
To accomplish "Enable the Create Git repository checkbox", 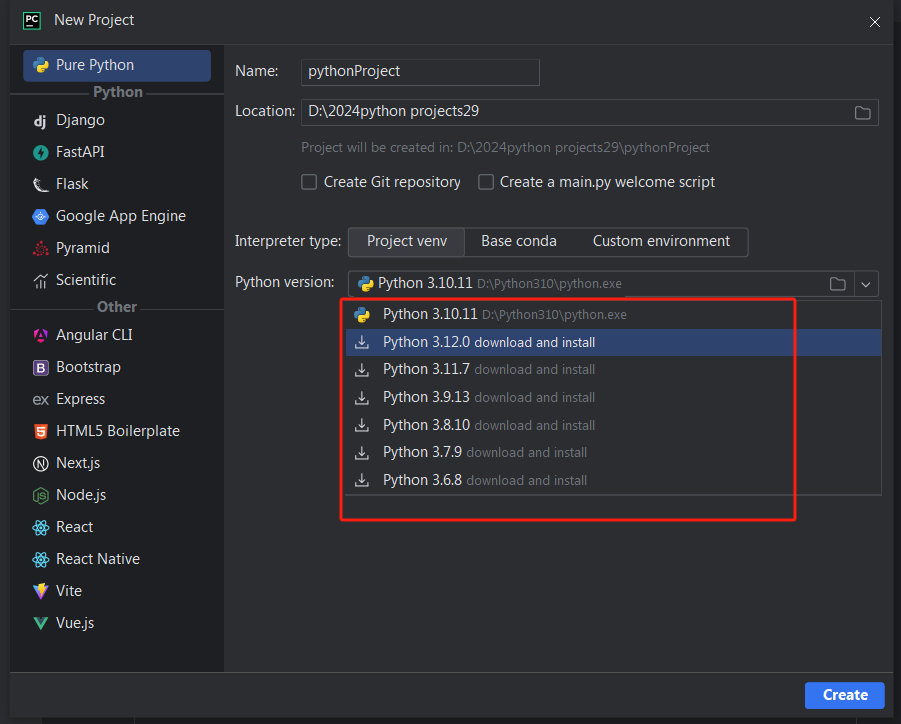I will click(x=310, y=182).
